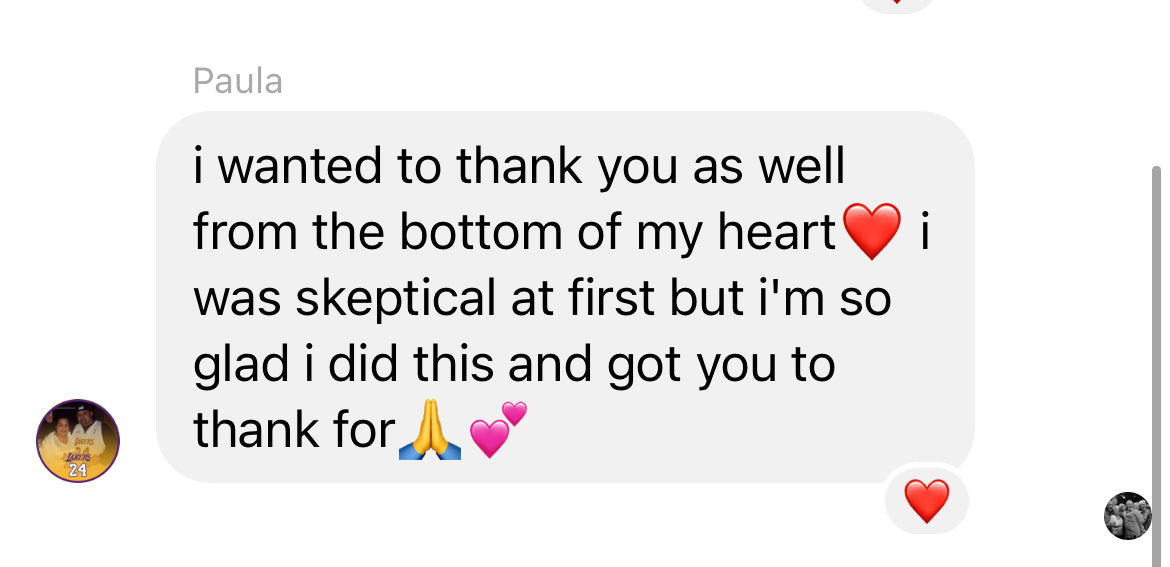Click the text "i wanted to thank you"
Image resolution: width=1170 pixels, height=567 pixels.
click(390, 166)
